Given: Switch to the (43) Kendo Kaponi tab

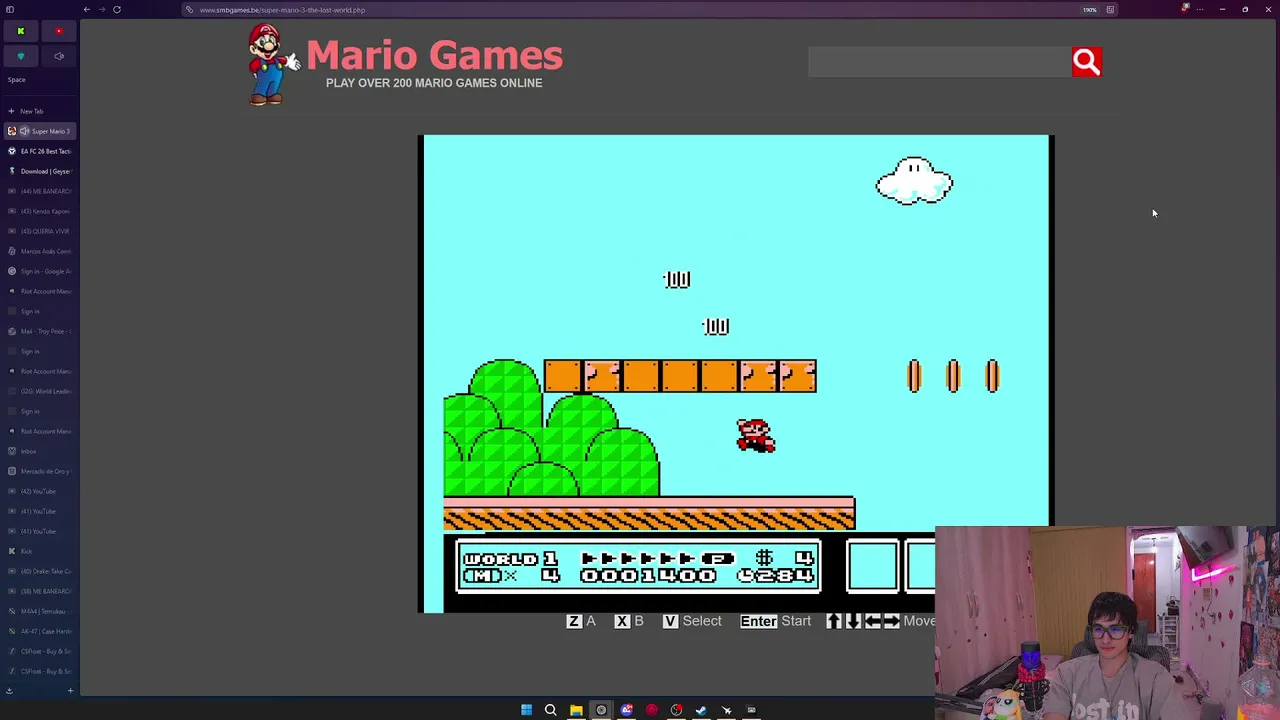Looking at the screenshot, I should coord(40,211).
